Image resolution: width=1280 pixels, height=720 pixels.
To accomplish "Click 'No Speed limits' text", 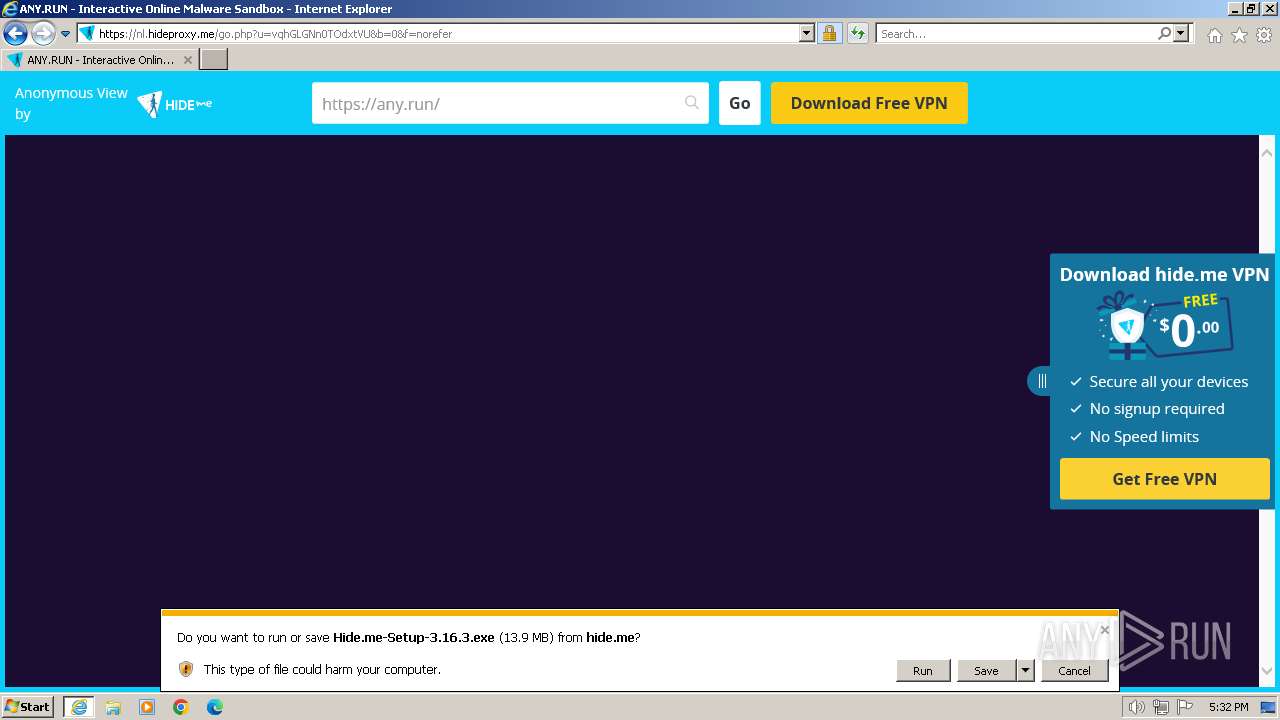I will 1144,437.
